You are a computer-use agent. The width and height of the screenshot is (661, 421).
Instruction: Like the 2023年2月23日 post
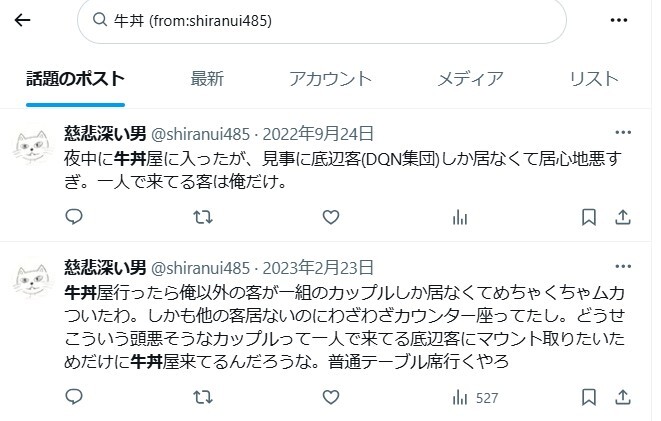(x=331, y=397)
